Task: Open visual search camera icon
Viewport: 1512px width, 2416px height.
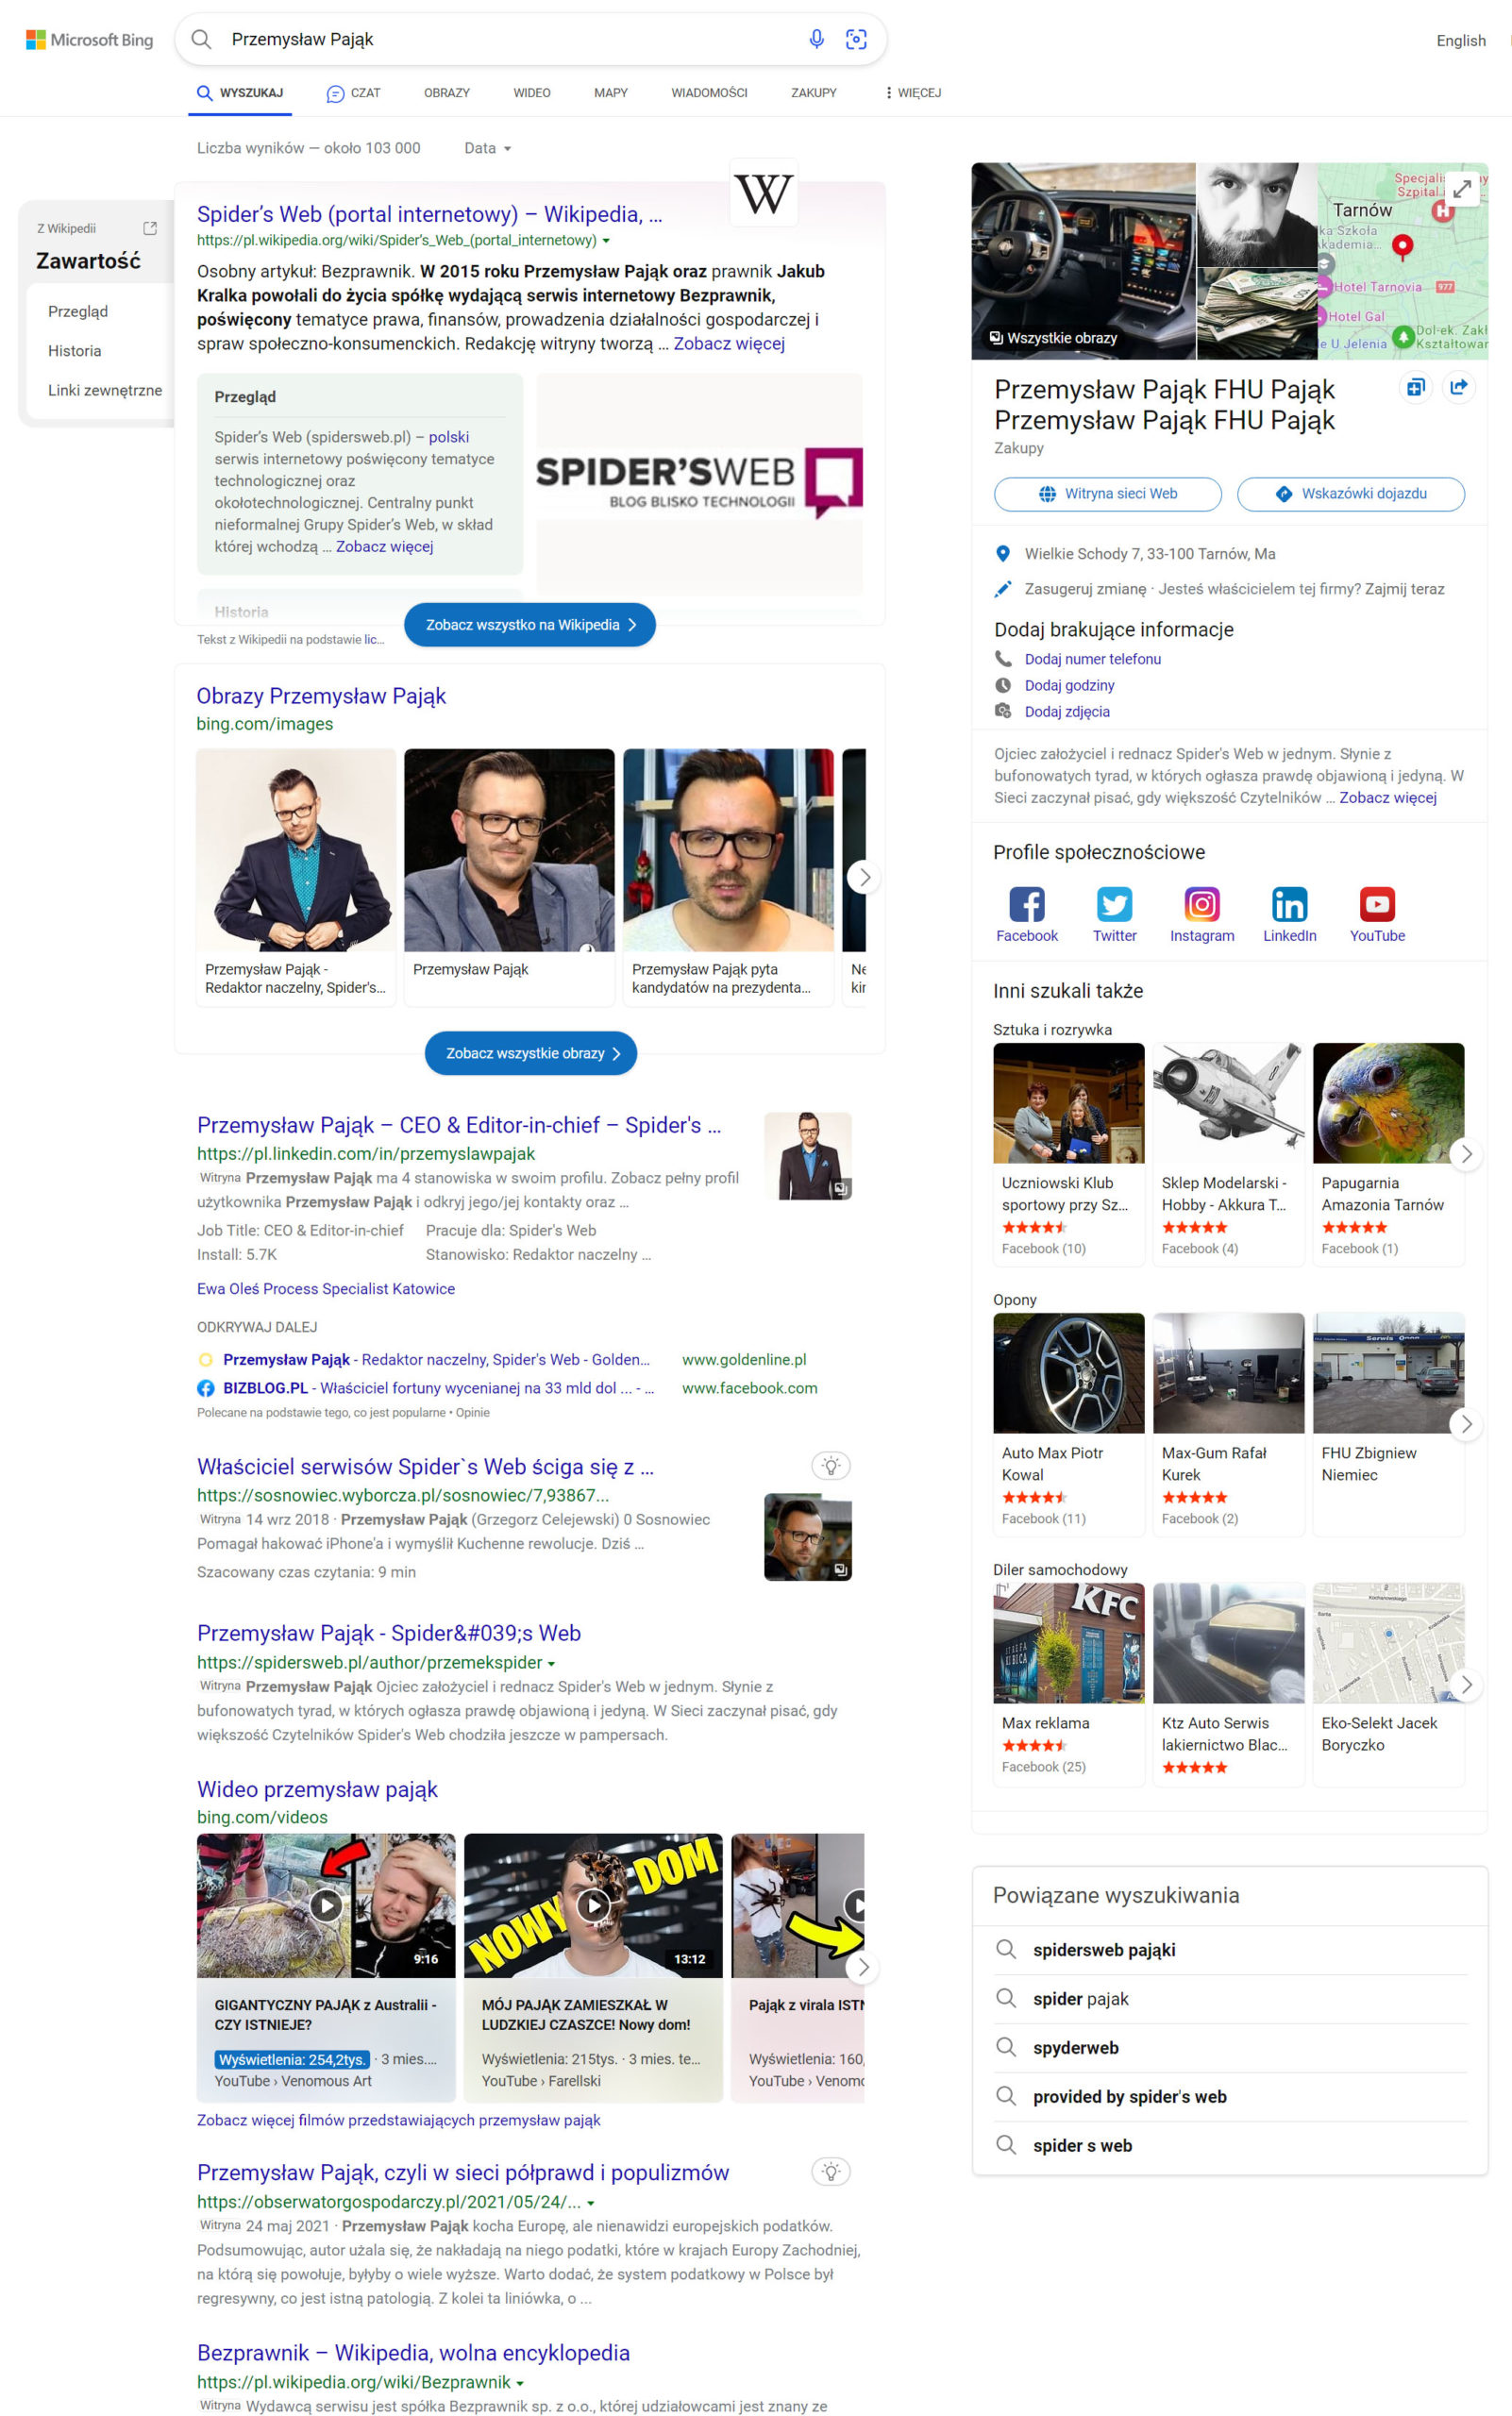Action: coord(856,39)
